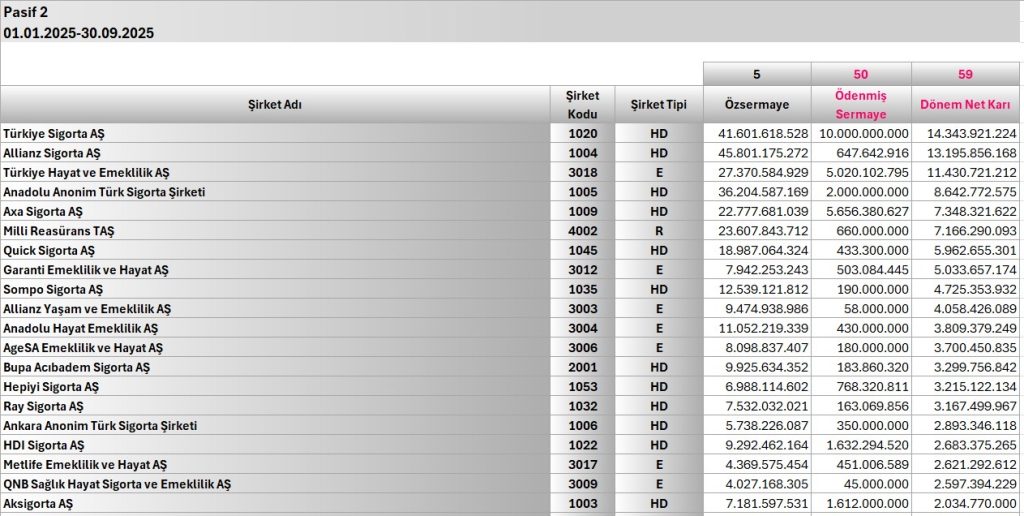The height and width of the screenshot is (516, 1024).
Task: Click Quick Sigorta AŞ company name
Action: pos(49,250)
